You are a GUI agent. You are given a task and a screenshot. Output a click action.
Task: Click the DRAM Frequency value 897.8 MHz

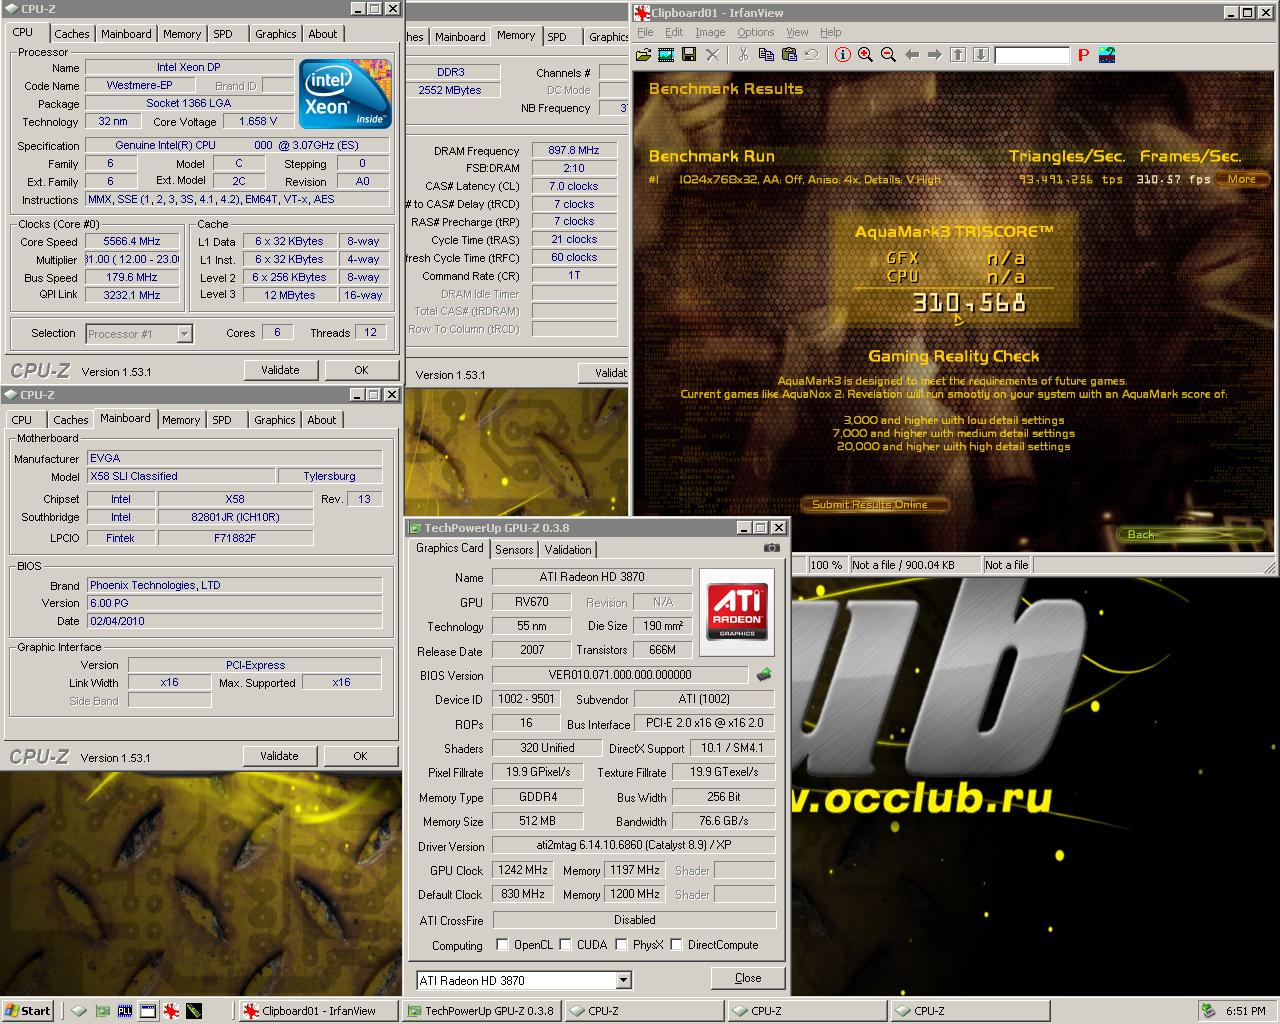pos(574,150)
